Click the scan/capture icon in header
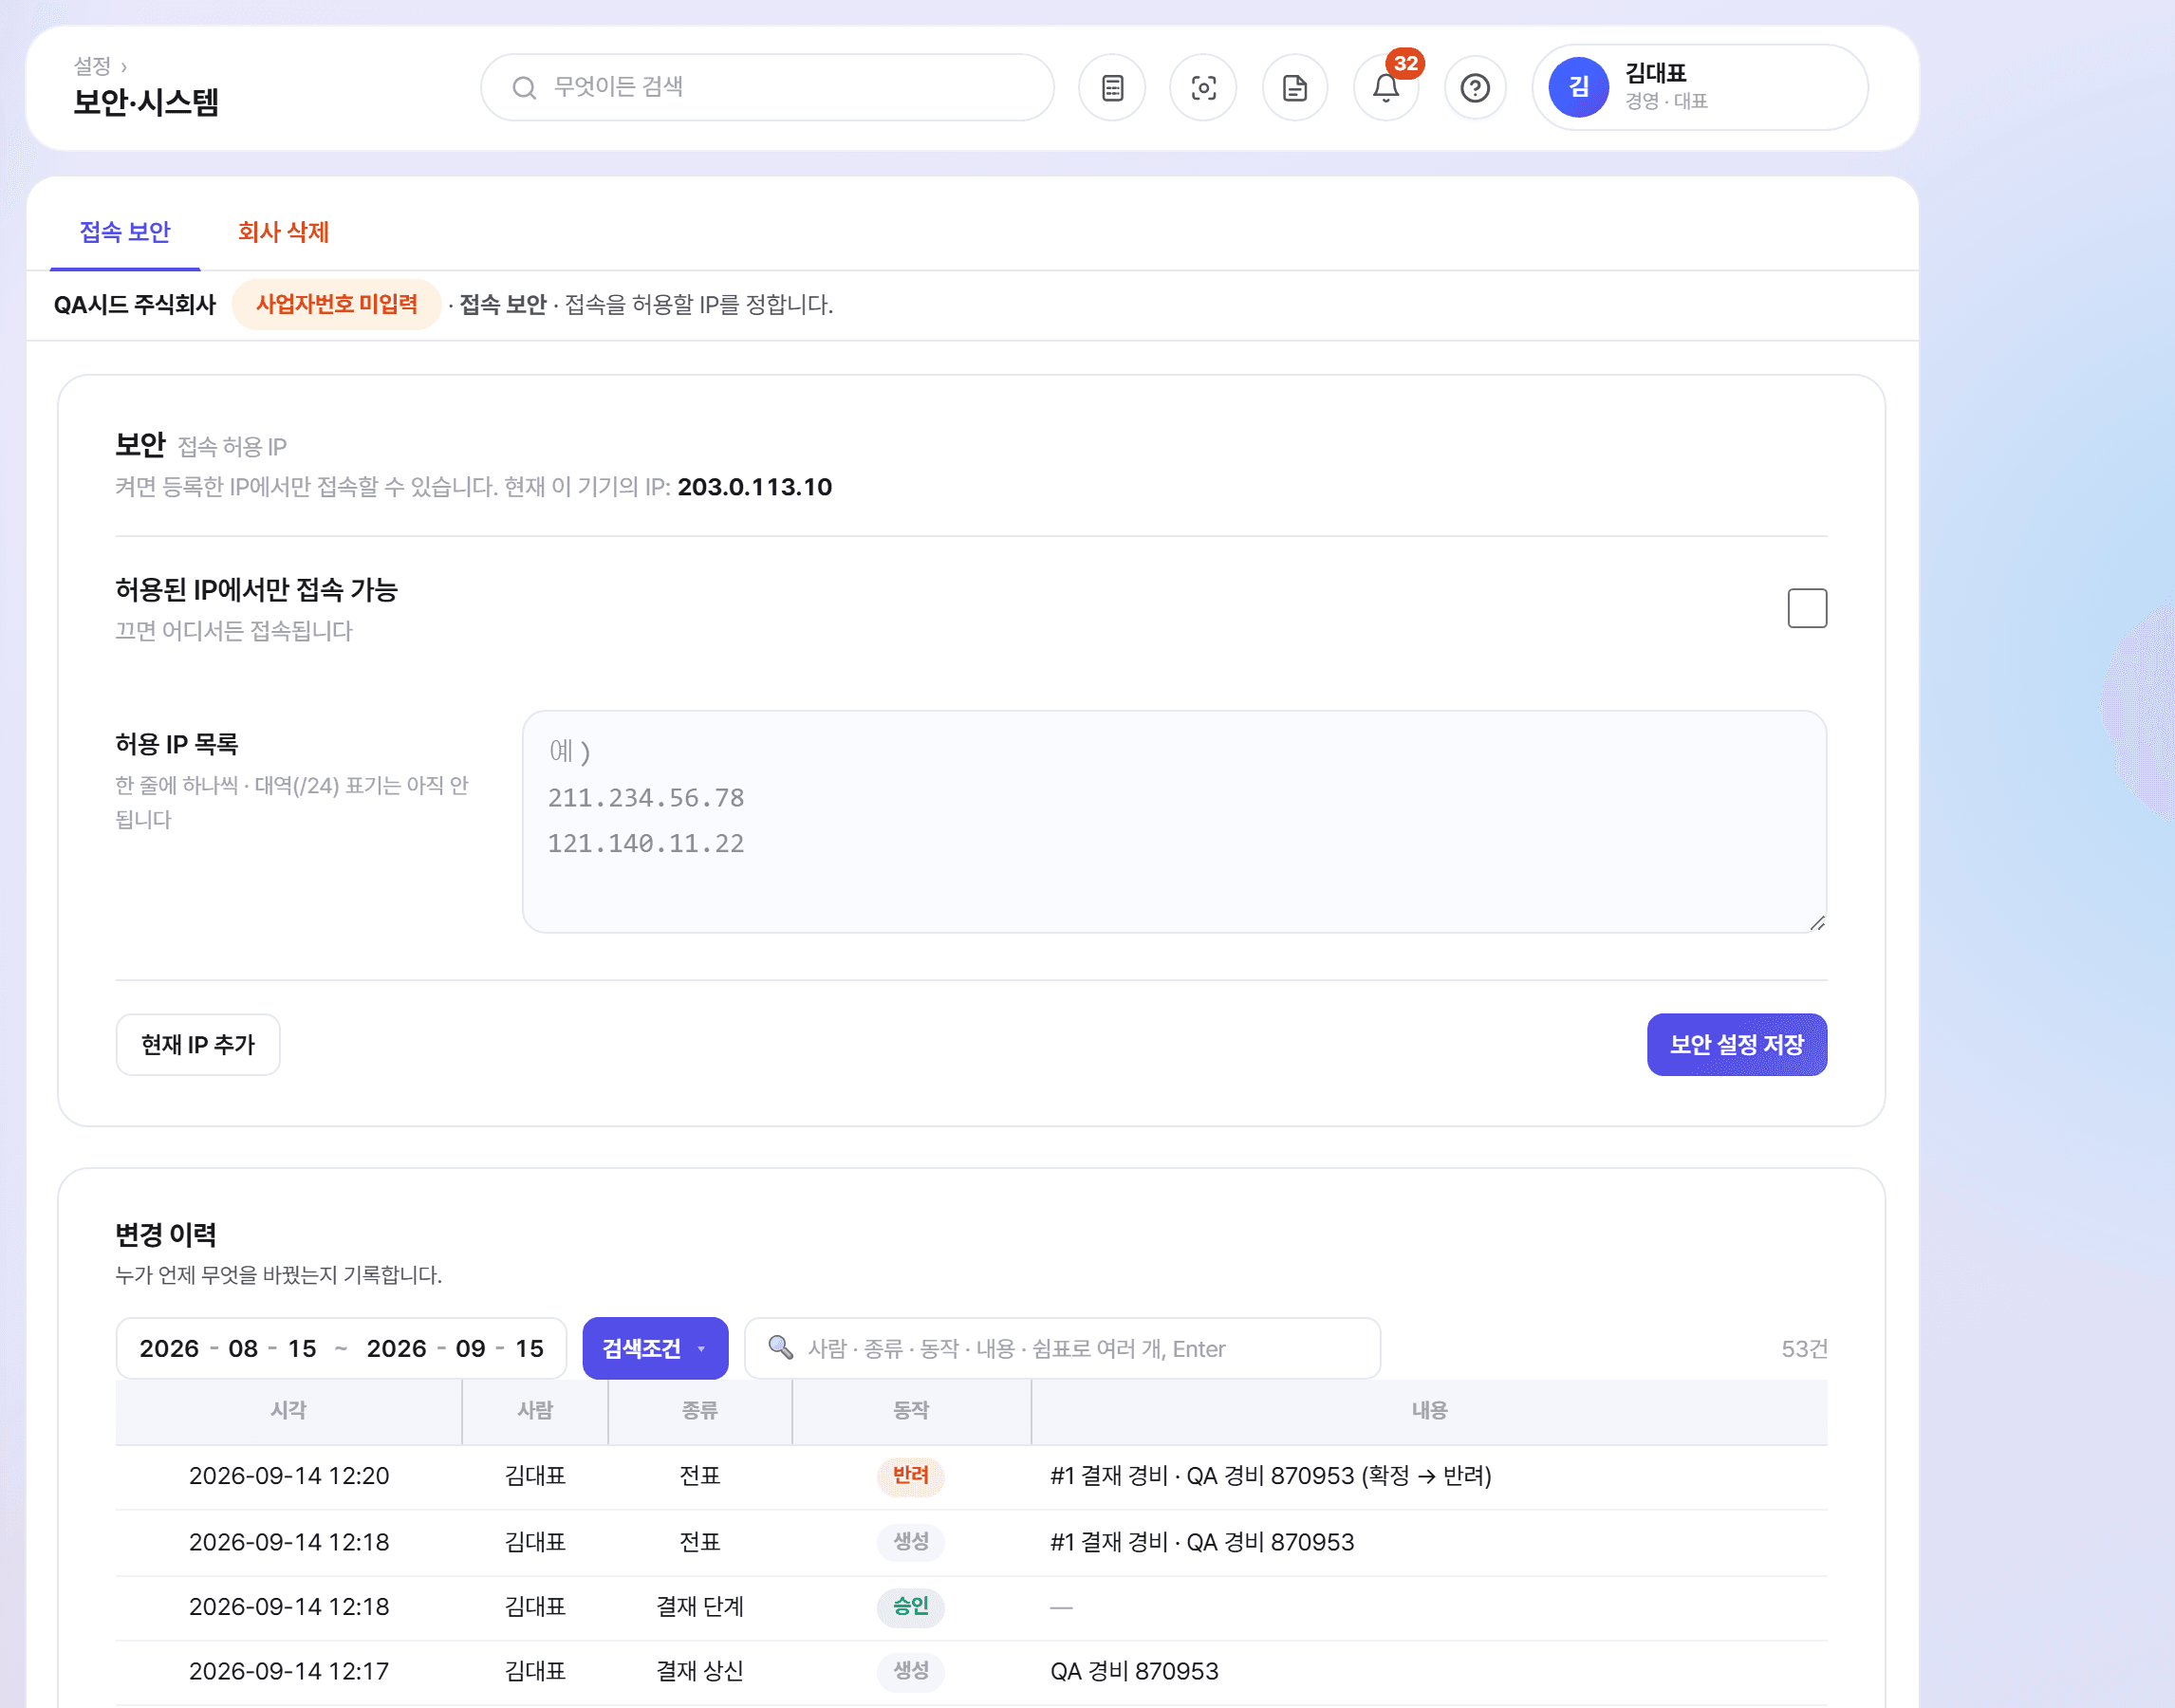This screenshot has height=1708, width=2175. click(x=1203, y=88)
